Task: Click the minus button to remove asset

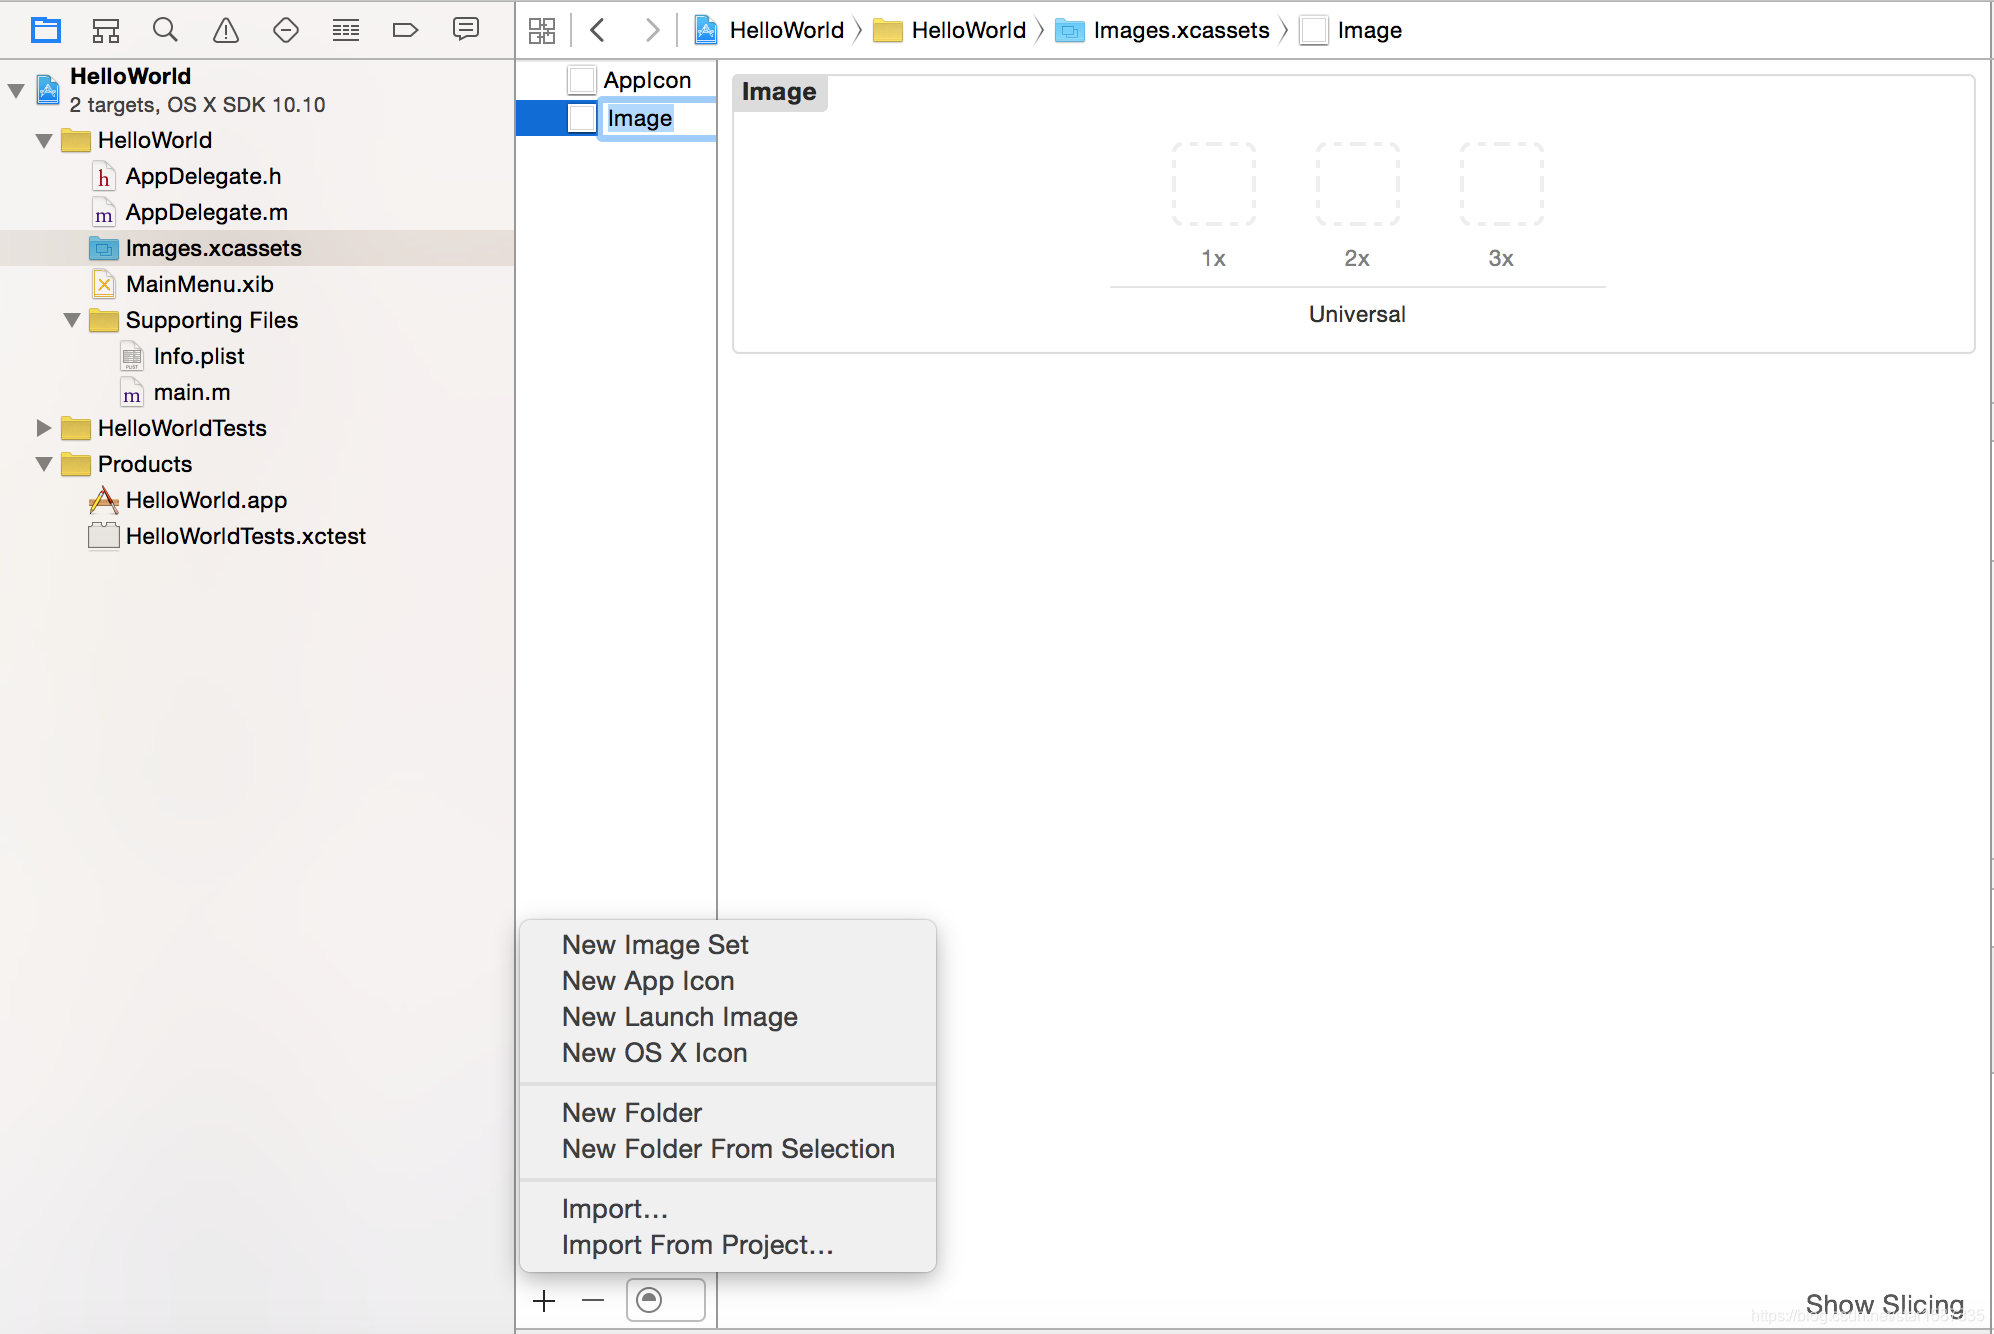Action: (593, 1300)
